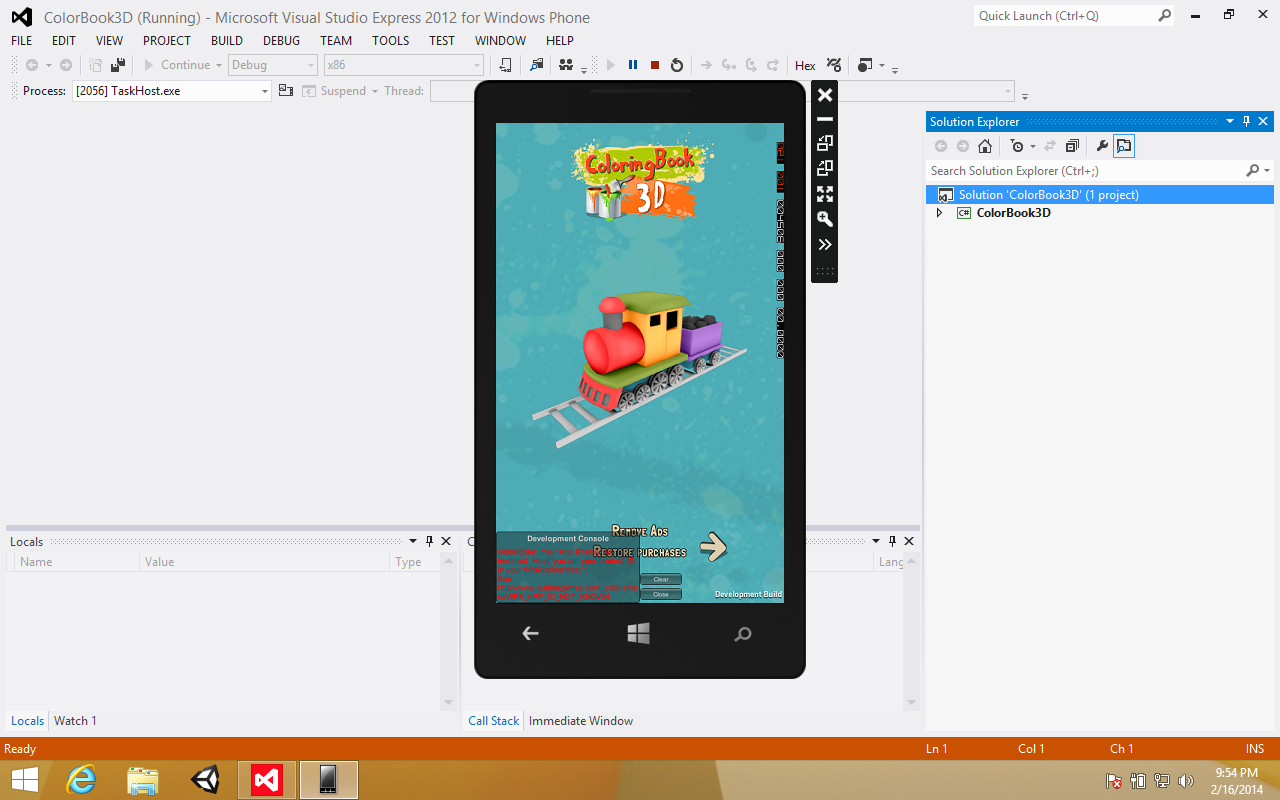Open Solution Explorer window options dropdown arrow
This screenshot has width=1280, height=800.
(1230, 121)
